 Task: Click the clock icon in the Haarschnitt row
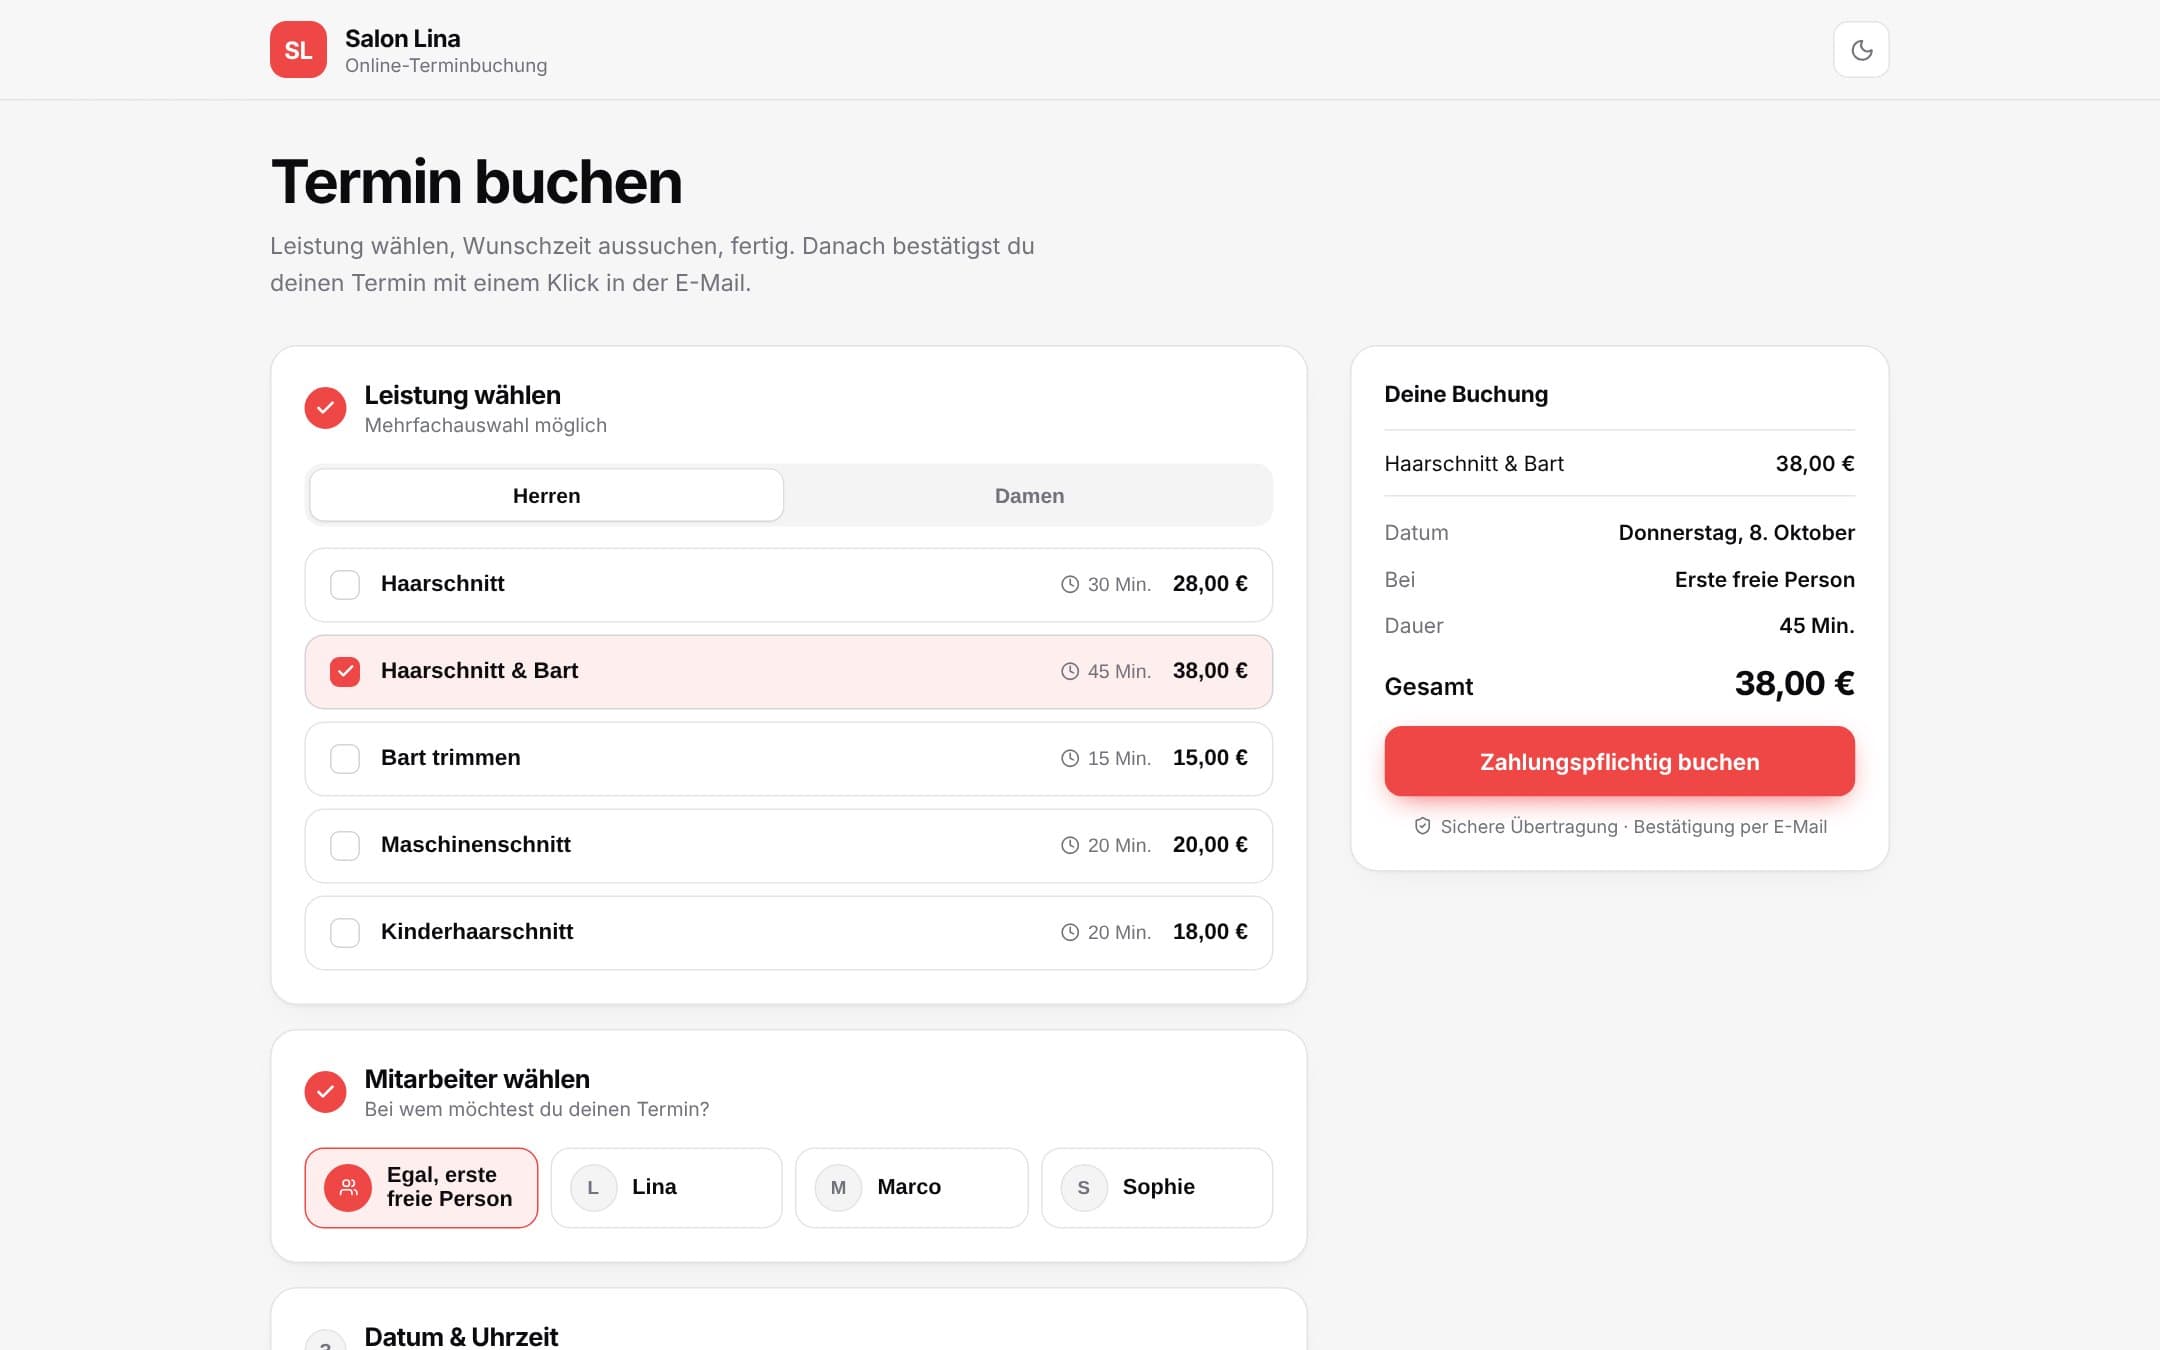coord(1070,584)
